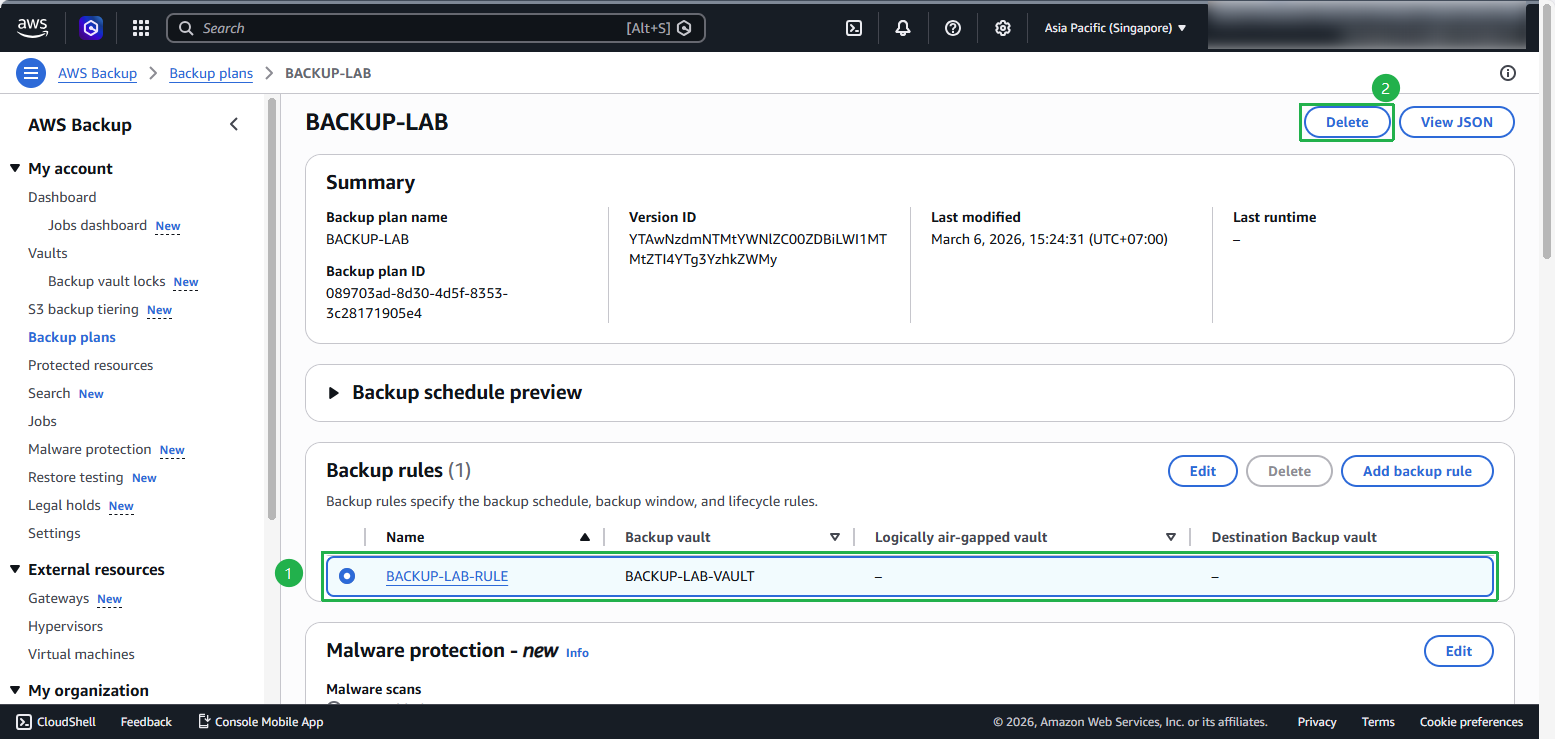Open the Privacy link in footer
Image resolution: width=1555 pixels, height=739 pixels.
click(1317, 722)
